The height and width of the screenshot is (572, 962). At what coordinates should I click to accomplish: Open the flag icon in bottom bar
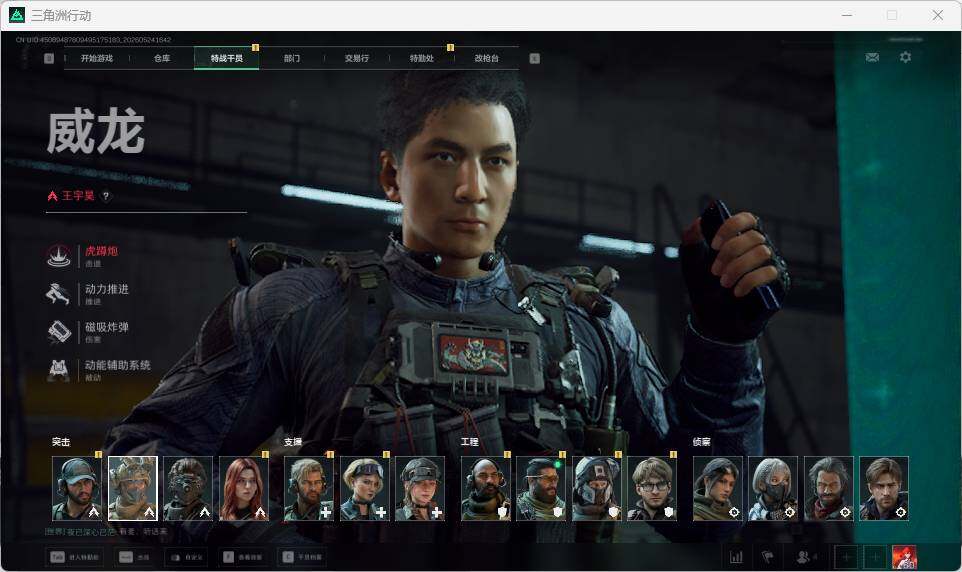[x=768, y=557]
